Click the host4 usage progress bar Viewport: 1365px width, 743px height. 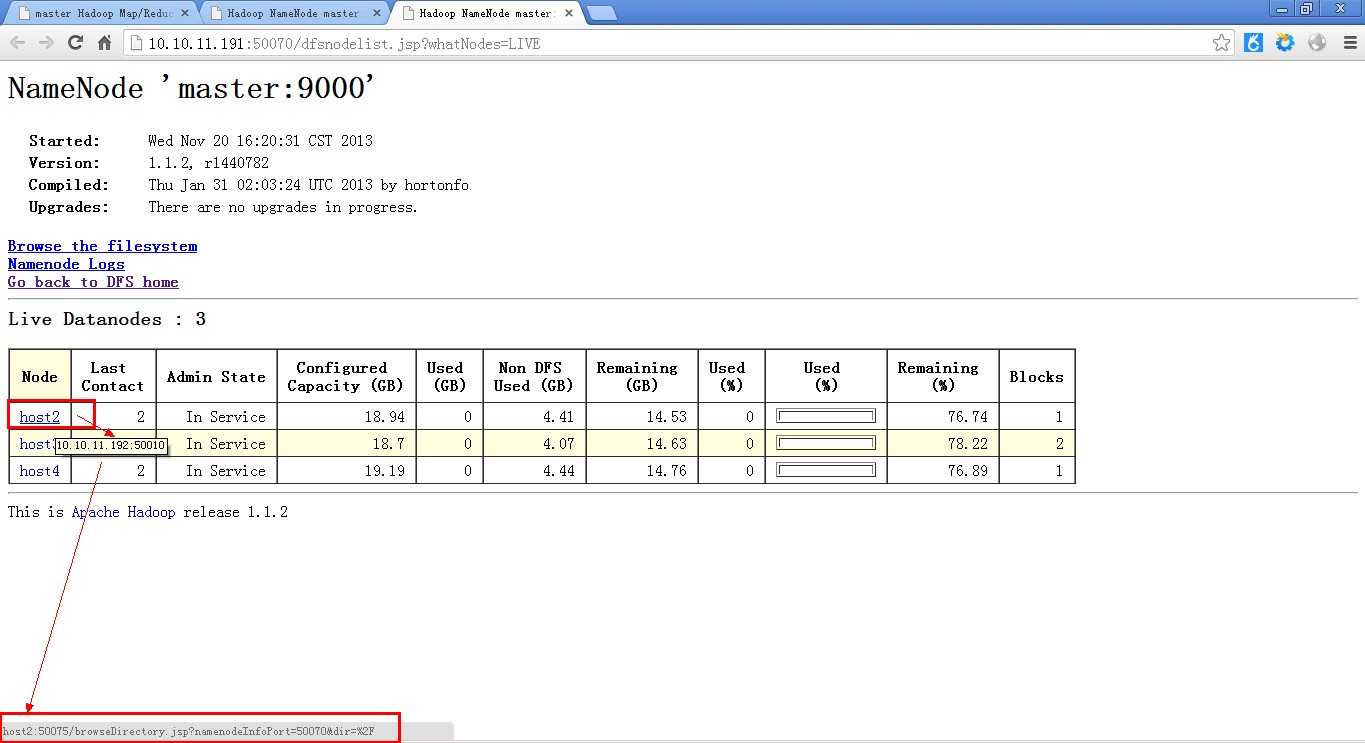(x=826, y=470)
